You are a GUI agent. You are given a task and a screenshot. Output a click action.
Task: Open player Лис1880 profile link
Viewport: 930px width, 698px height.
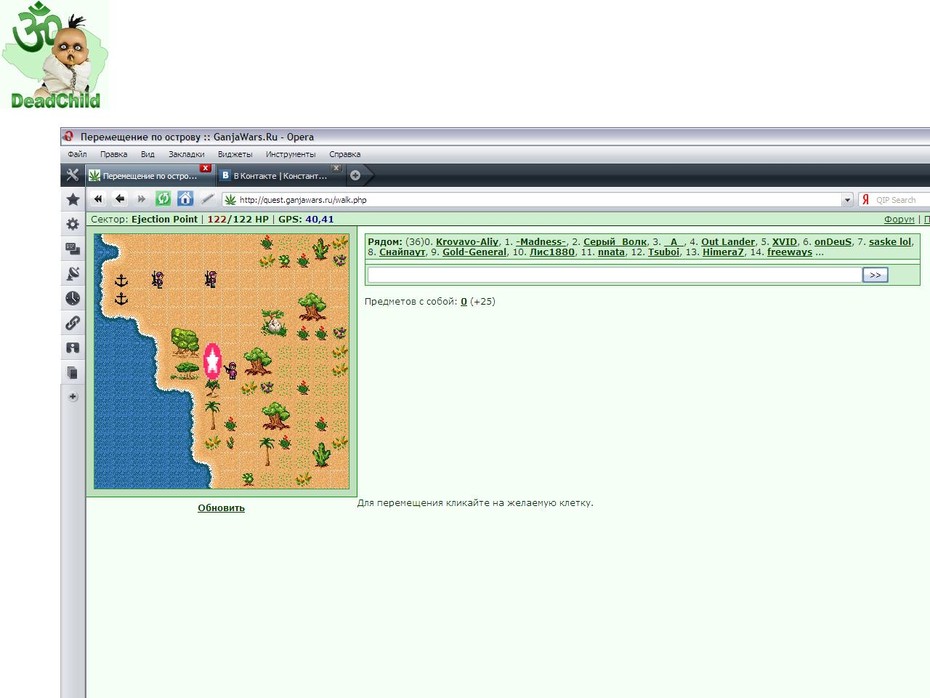tap(552, 252)
